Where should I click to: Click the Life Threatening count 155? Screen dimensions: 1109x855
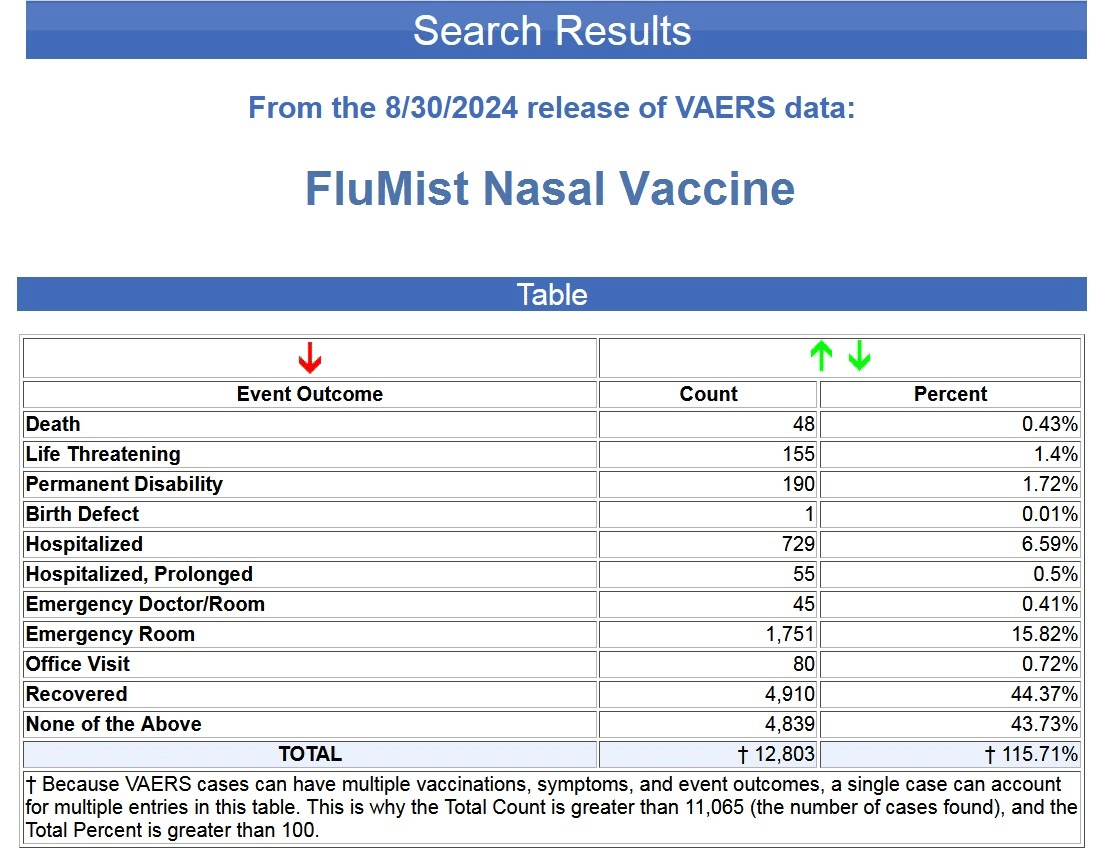pyautogui.click(x=799, y=454)
